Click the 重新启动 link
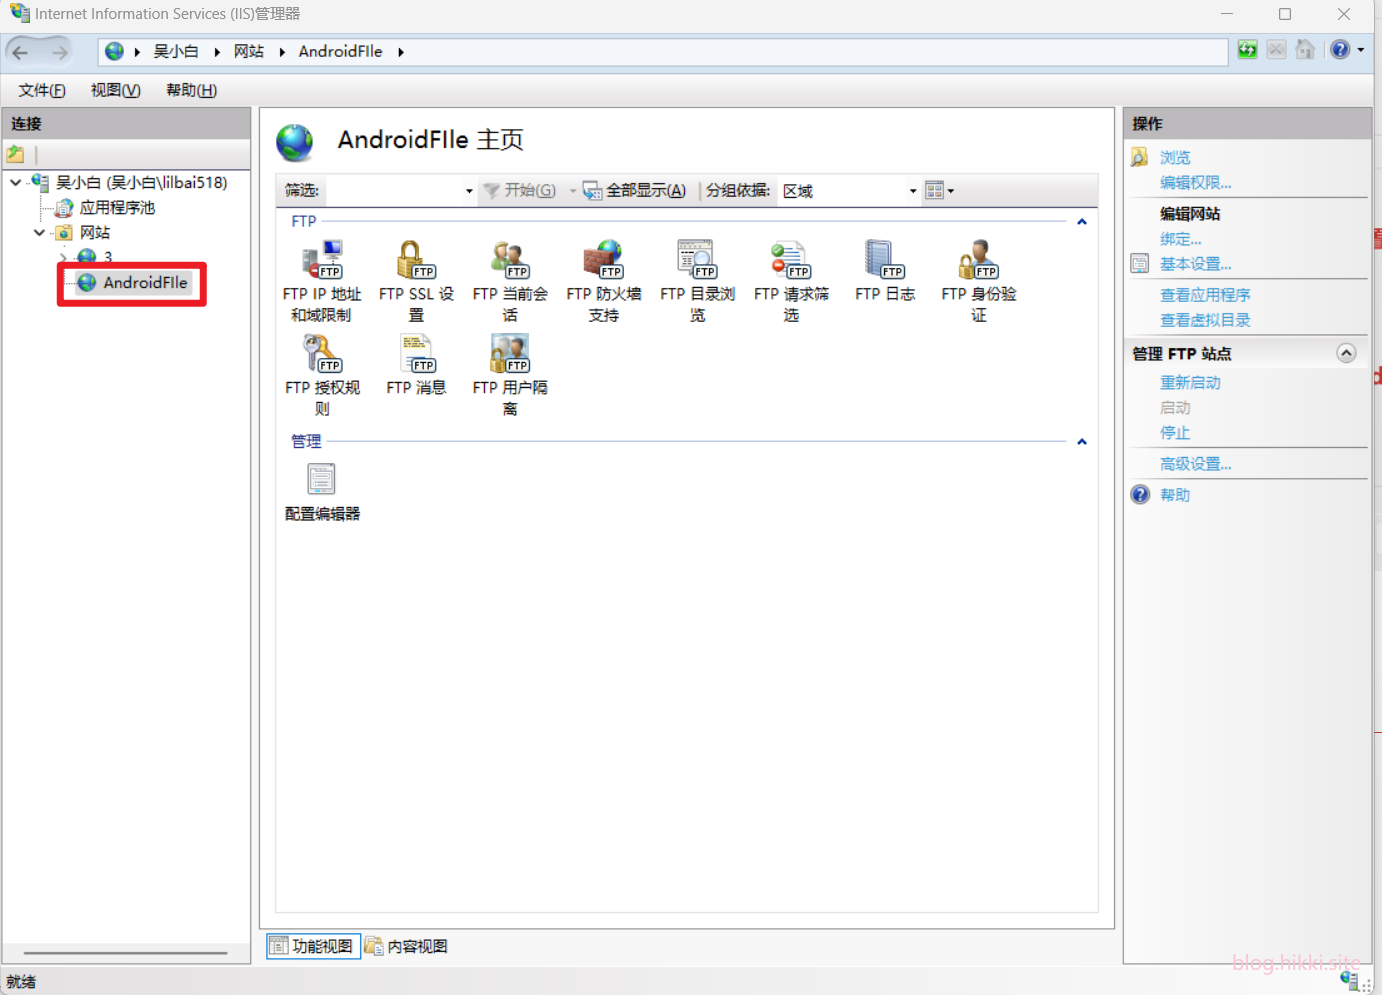The image size is (1382, 995). coord(1190,383)
